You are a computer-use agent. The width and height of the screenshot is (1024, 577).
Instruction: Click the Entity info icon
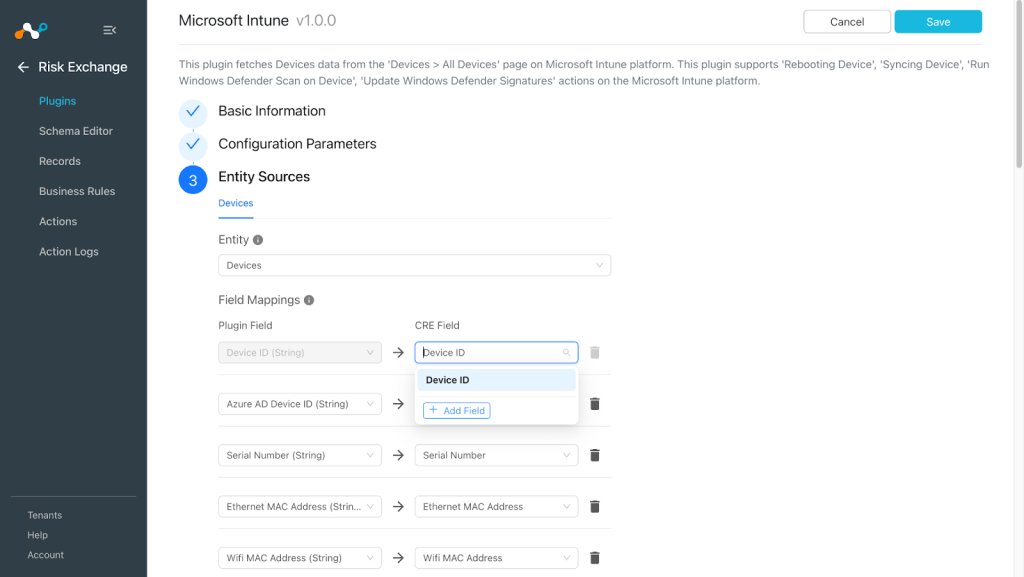(x=258, y=240)
